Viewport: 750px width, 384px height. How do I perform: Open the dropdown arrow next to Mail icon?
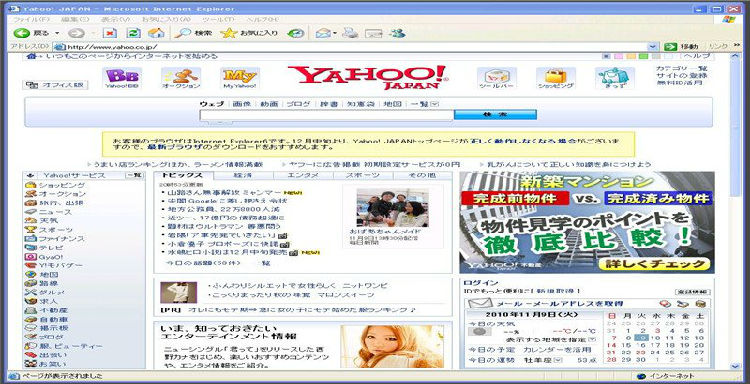tap(335, 33)
